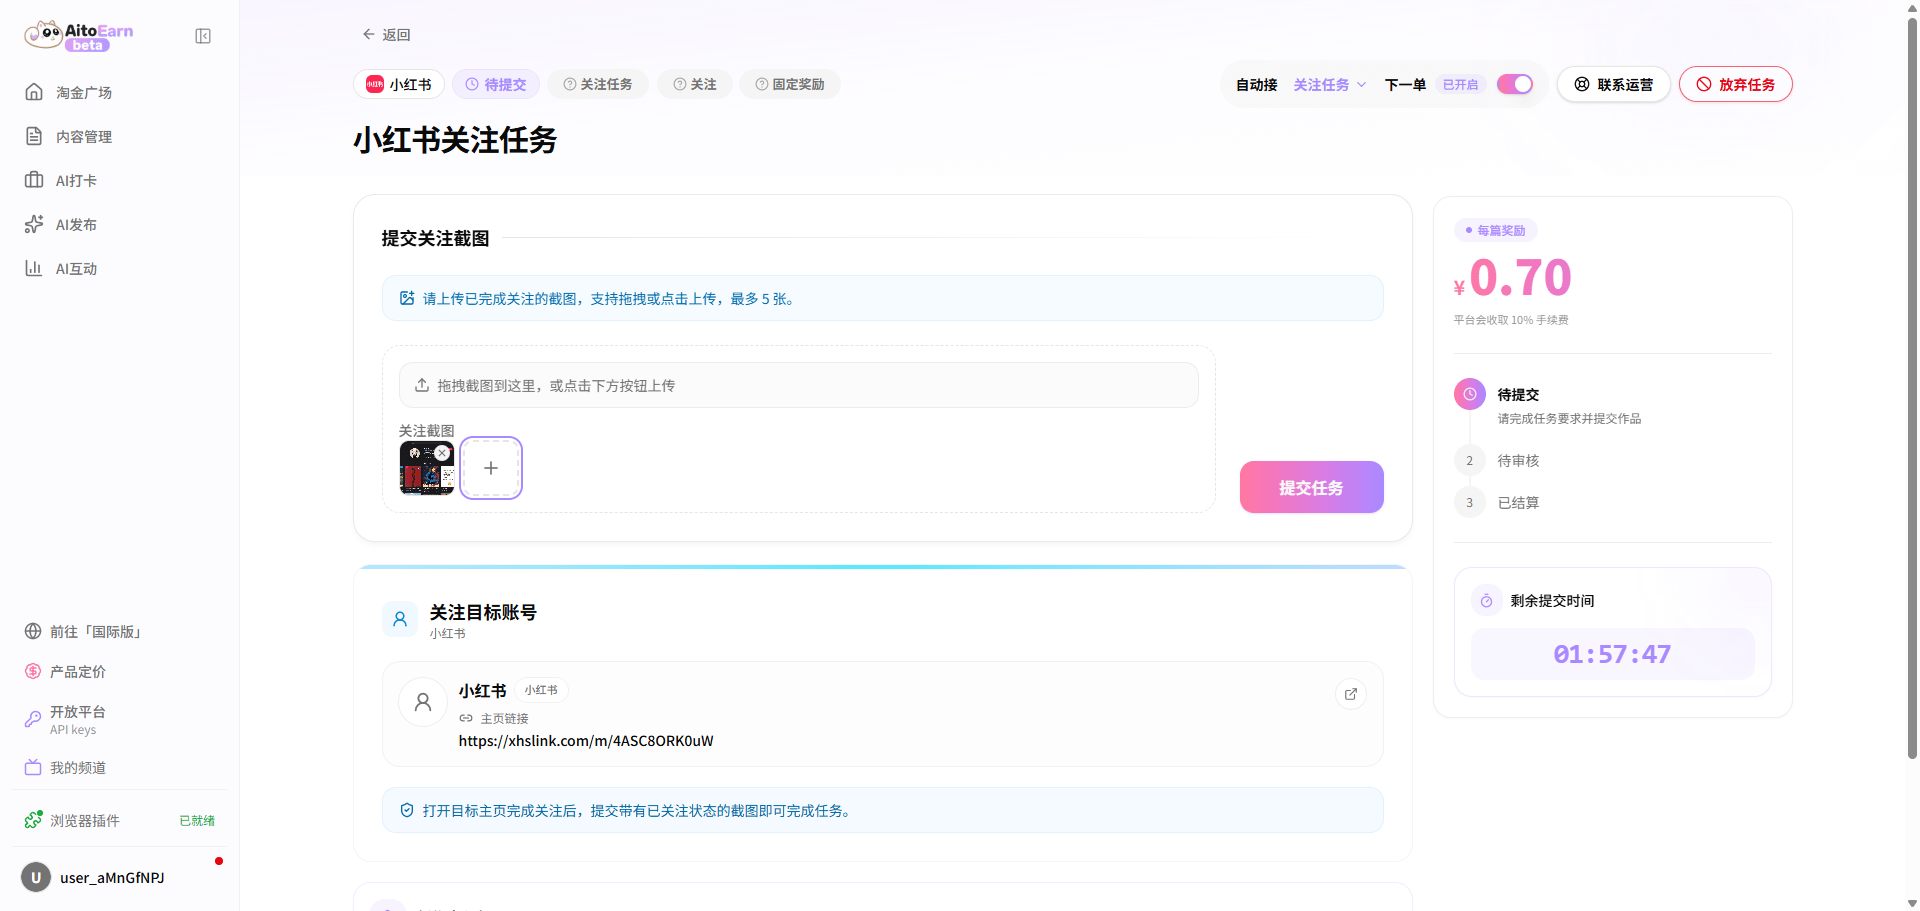Click the AitoEarn beta logo
Screen dimensions: 1920x911
(x=79, y=36)
